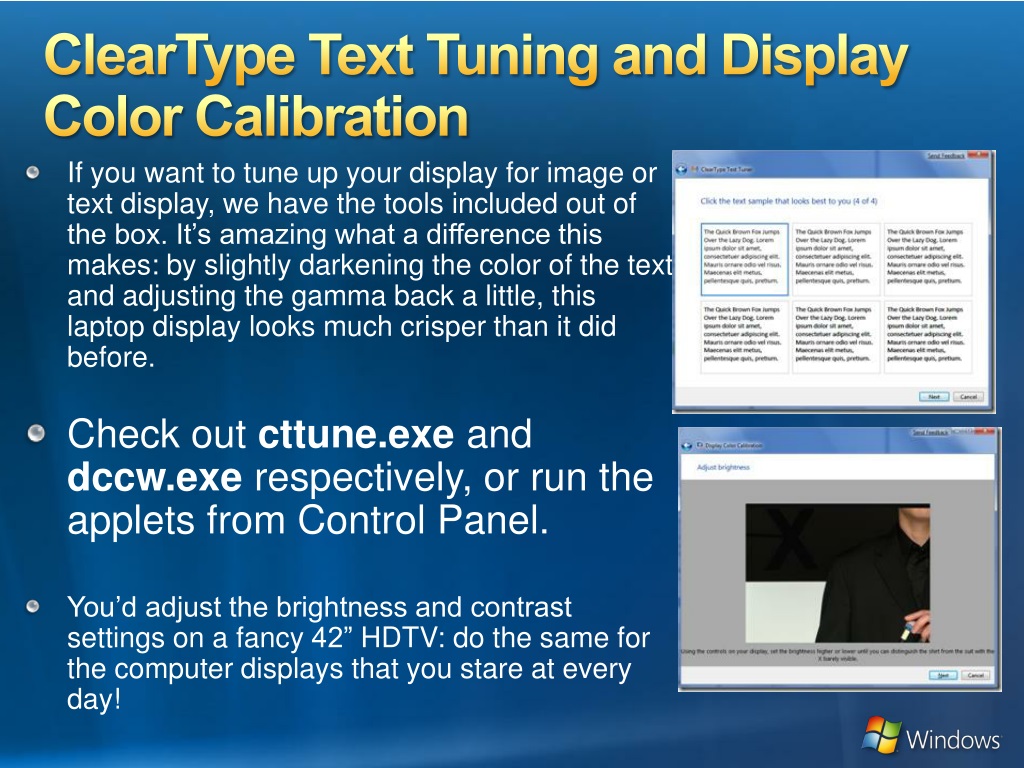Click Next in Display Color Calibration
1024x768 pixels.
coord(943,675)
